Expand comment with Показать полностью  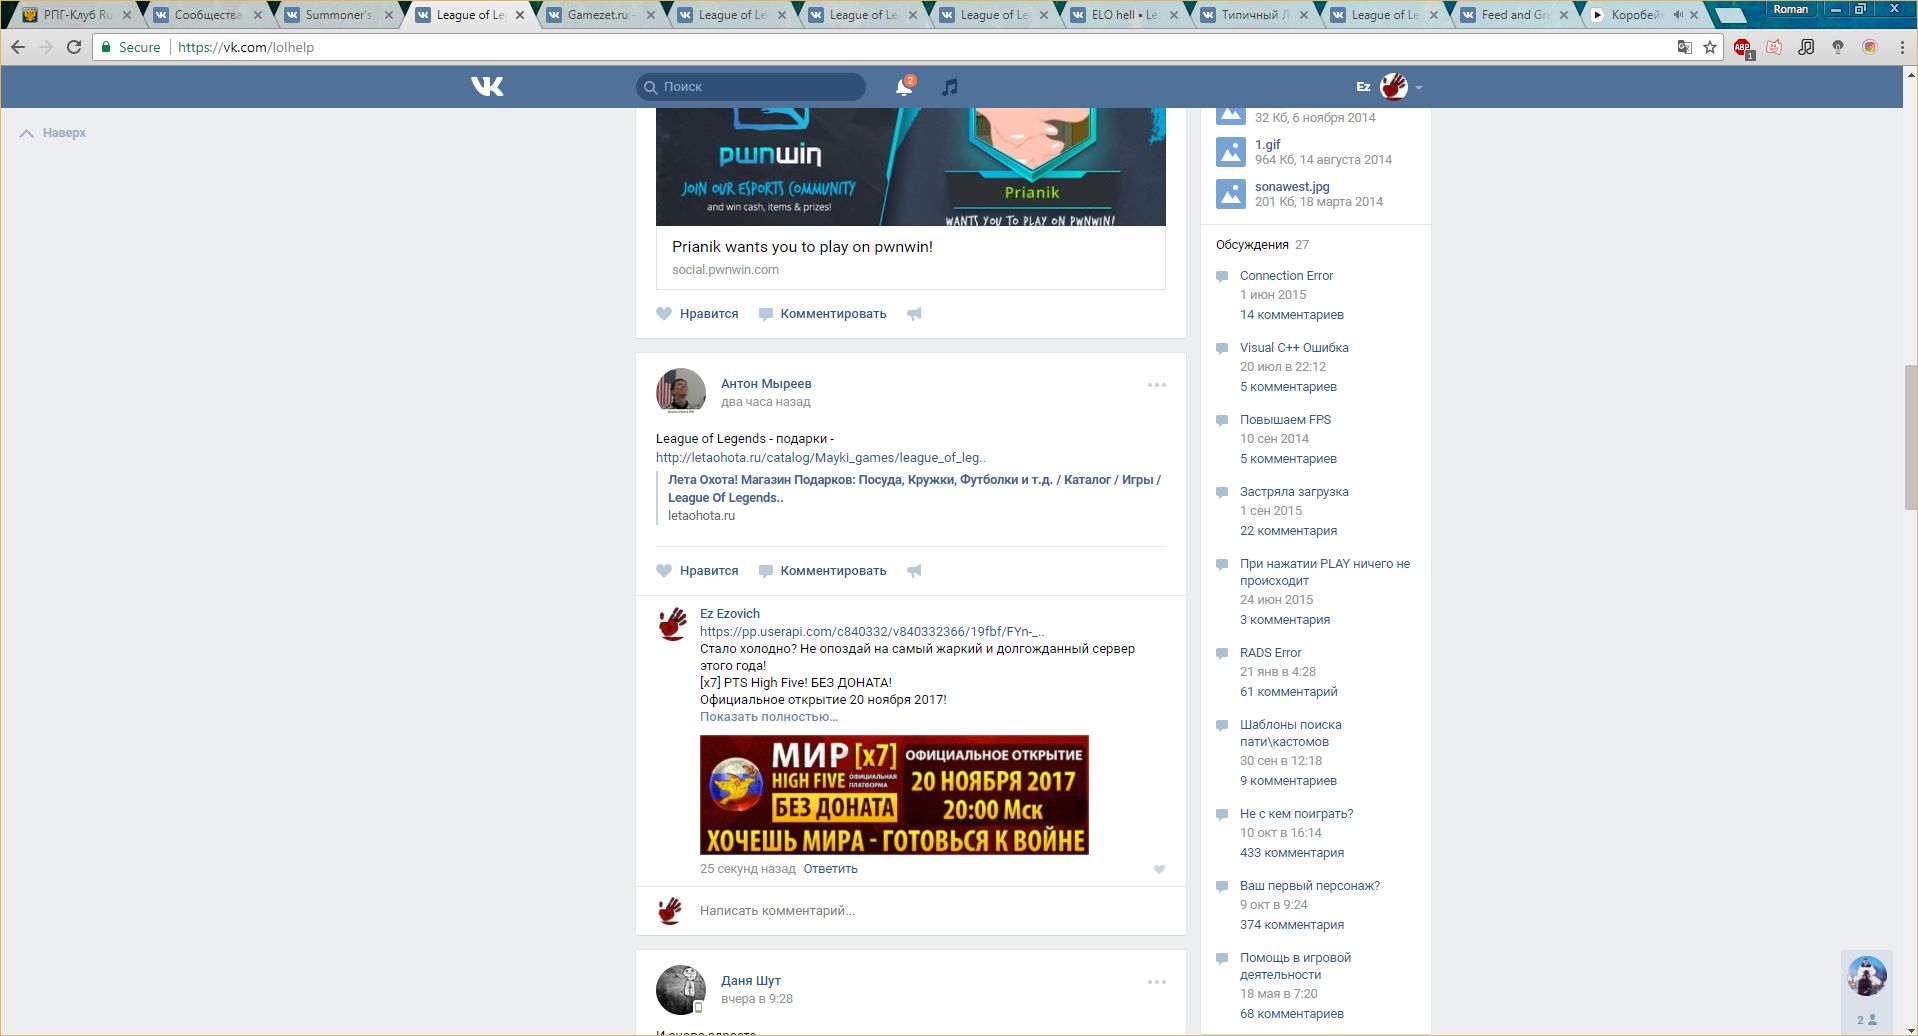pyautogui.click(x=769, y=717)
